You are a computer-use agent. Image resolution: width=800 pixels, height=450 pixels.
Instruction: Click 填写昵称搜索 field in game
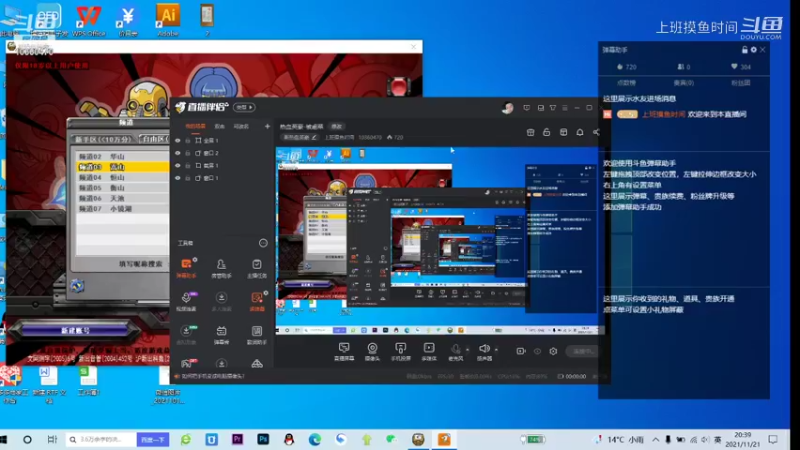click(x=140, y=264)
